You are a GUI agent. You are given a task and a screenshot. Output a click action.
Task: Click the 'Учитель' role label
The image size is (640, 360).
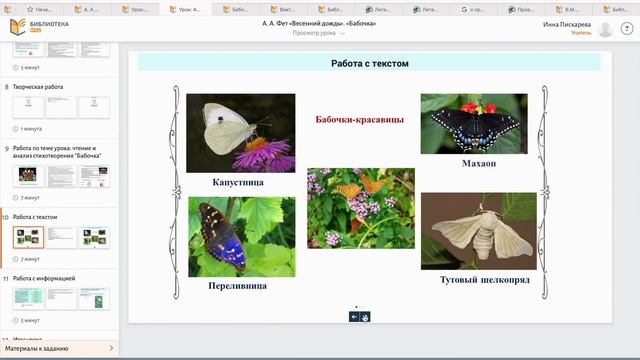click(581, 33)
